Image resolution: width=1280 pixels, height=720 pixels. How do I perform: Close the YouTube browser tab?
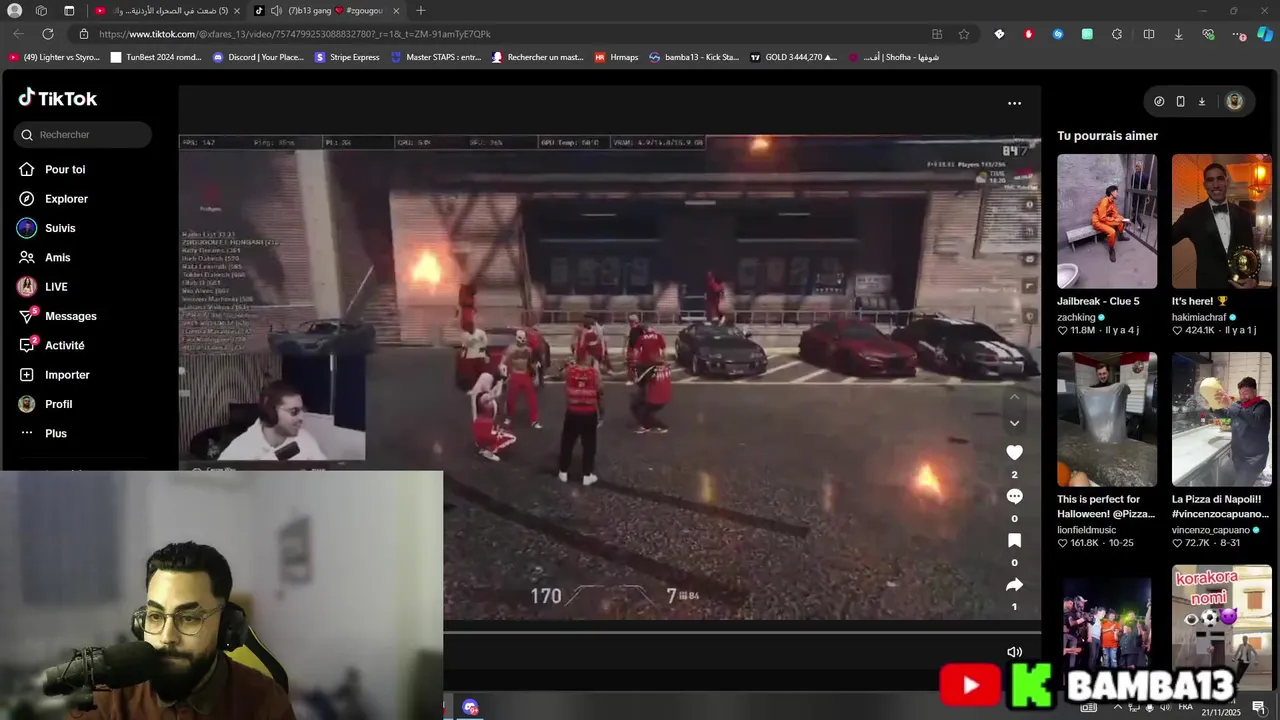[x=237, y=10]
